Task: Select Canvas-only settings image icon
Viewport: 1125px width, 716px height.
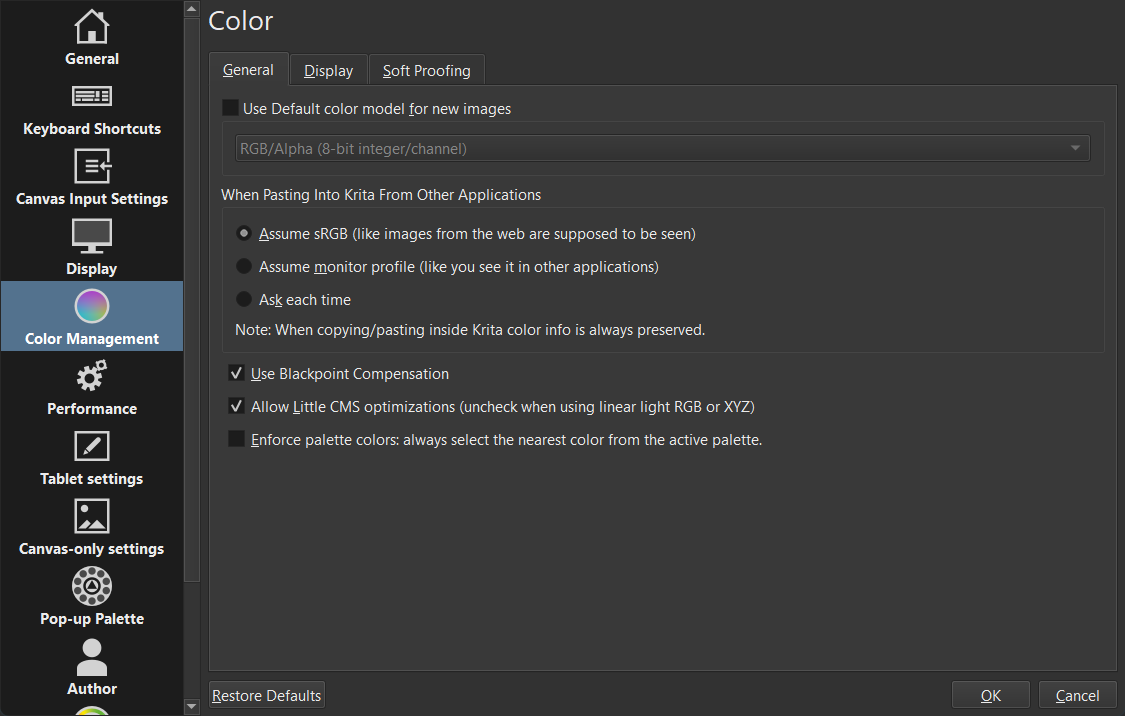Action: pyautogui.click(x=92, y=517)
